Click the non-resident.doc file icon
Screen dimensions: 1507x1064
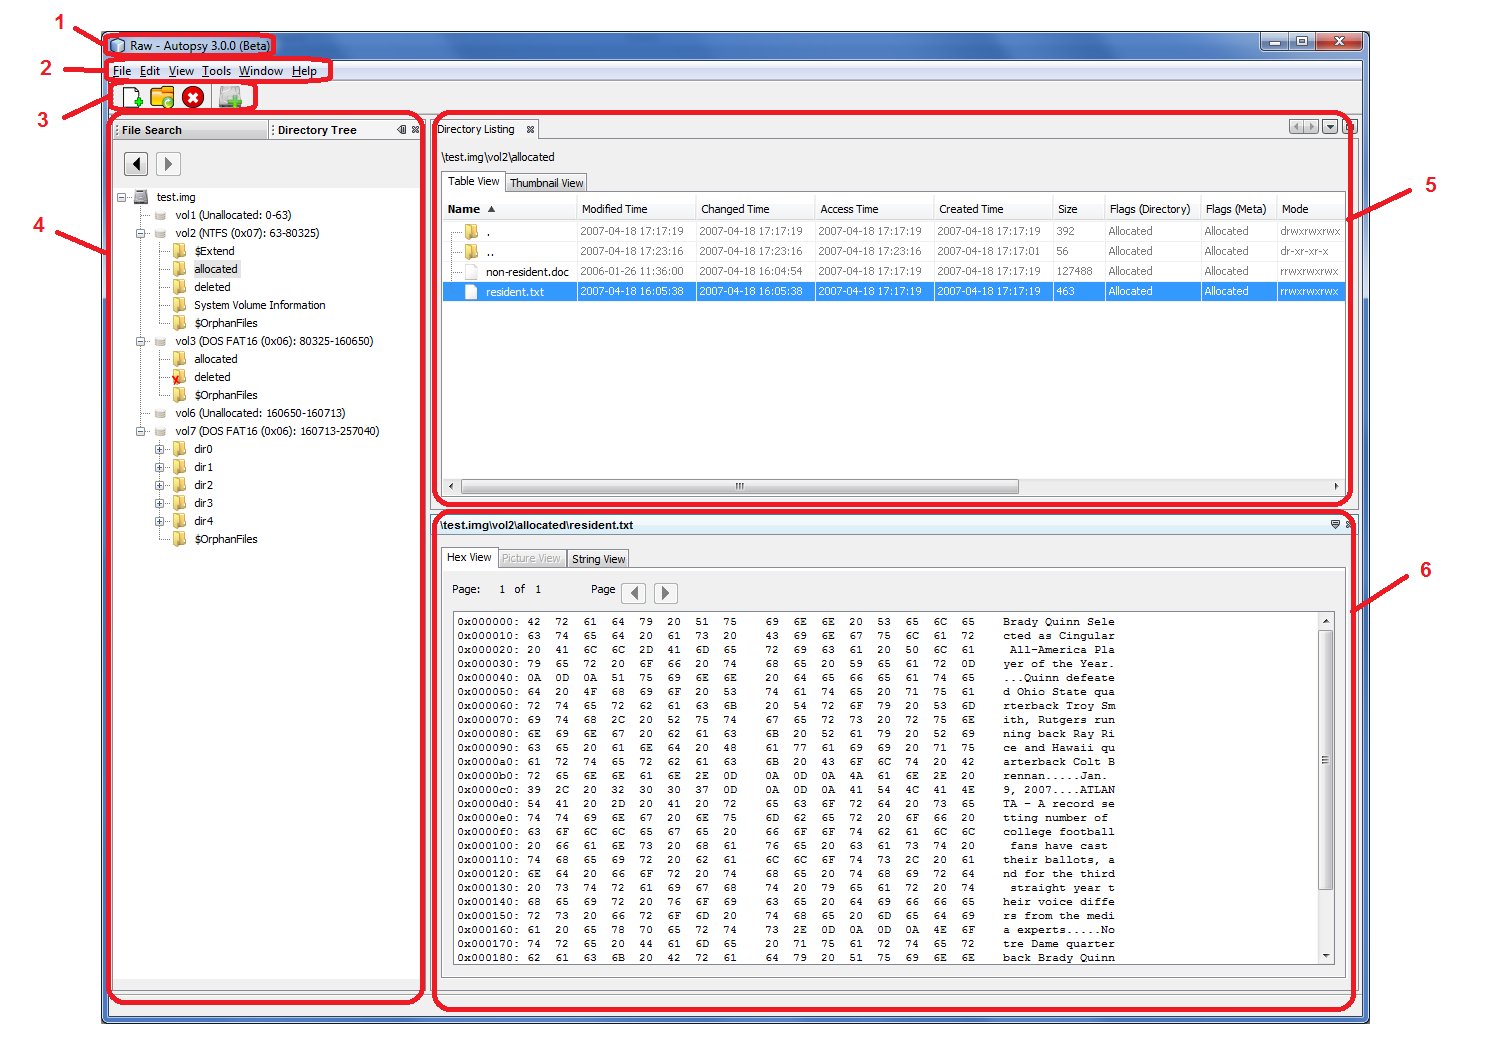pos(471,272)
